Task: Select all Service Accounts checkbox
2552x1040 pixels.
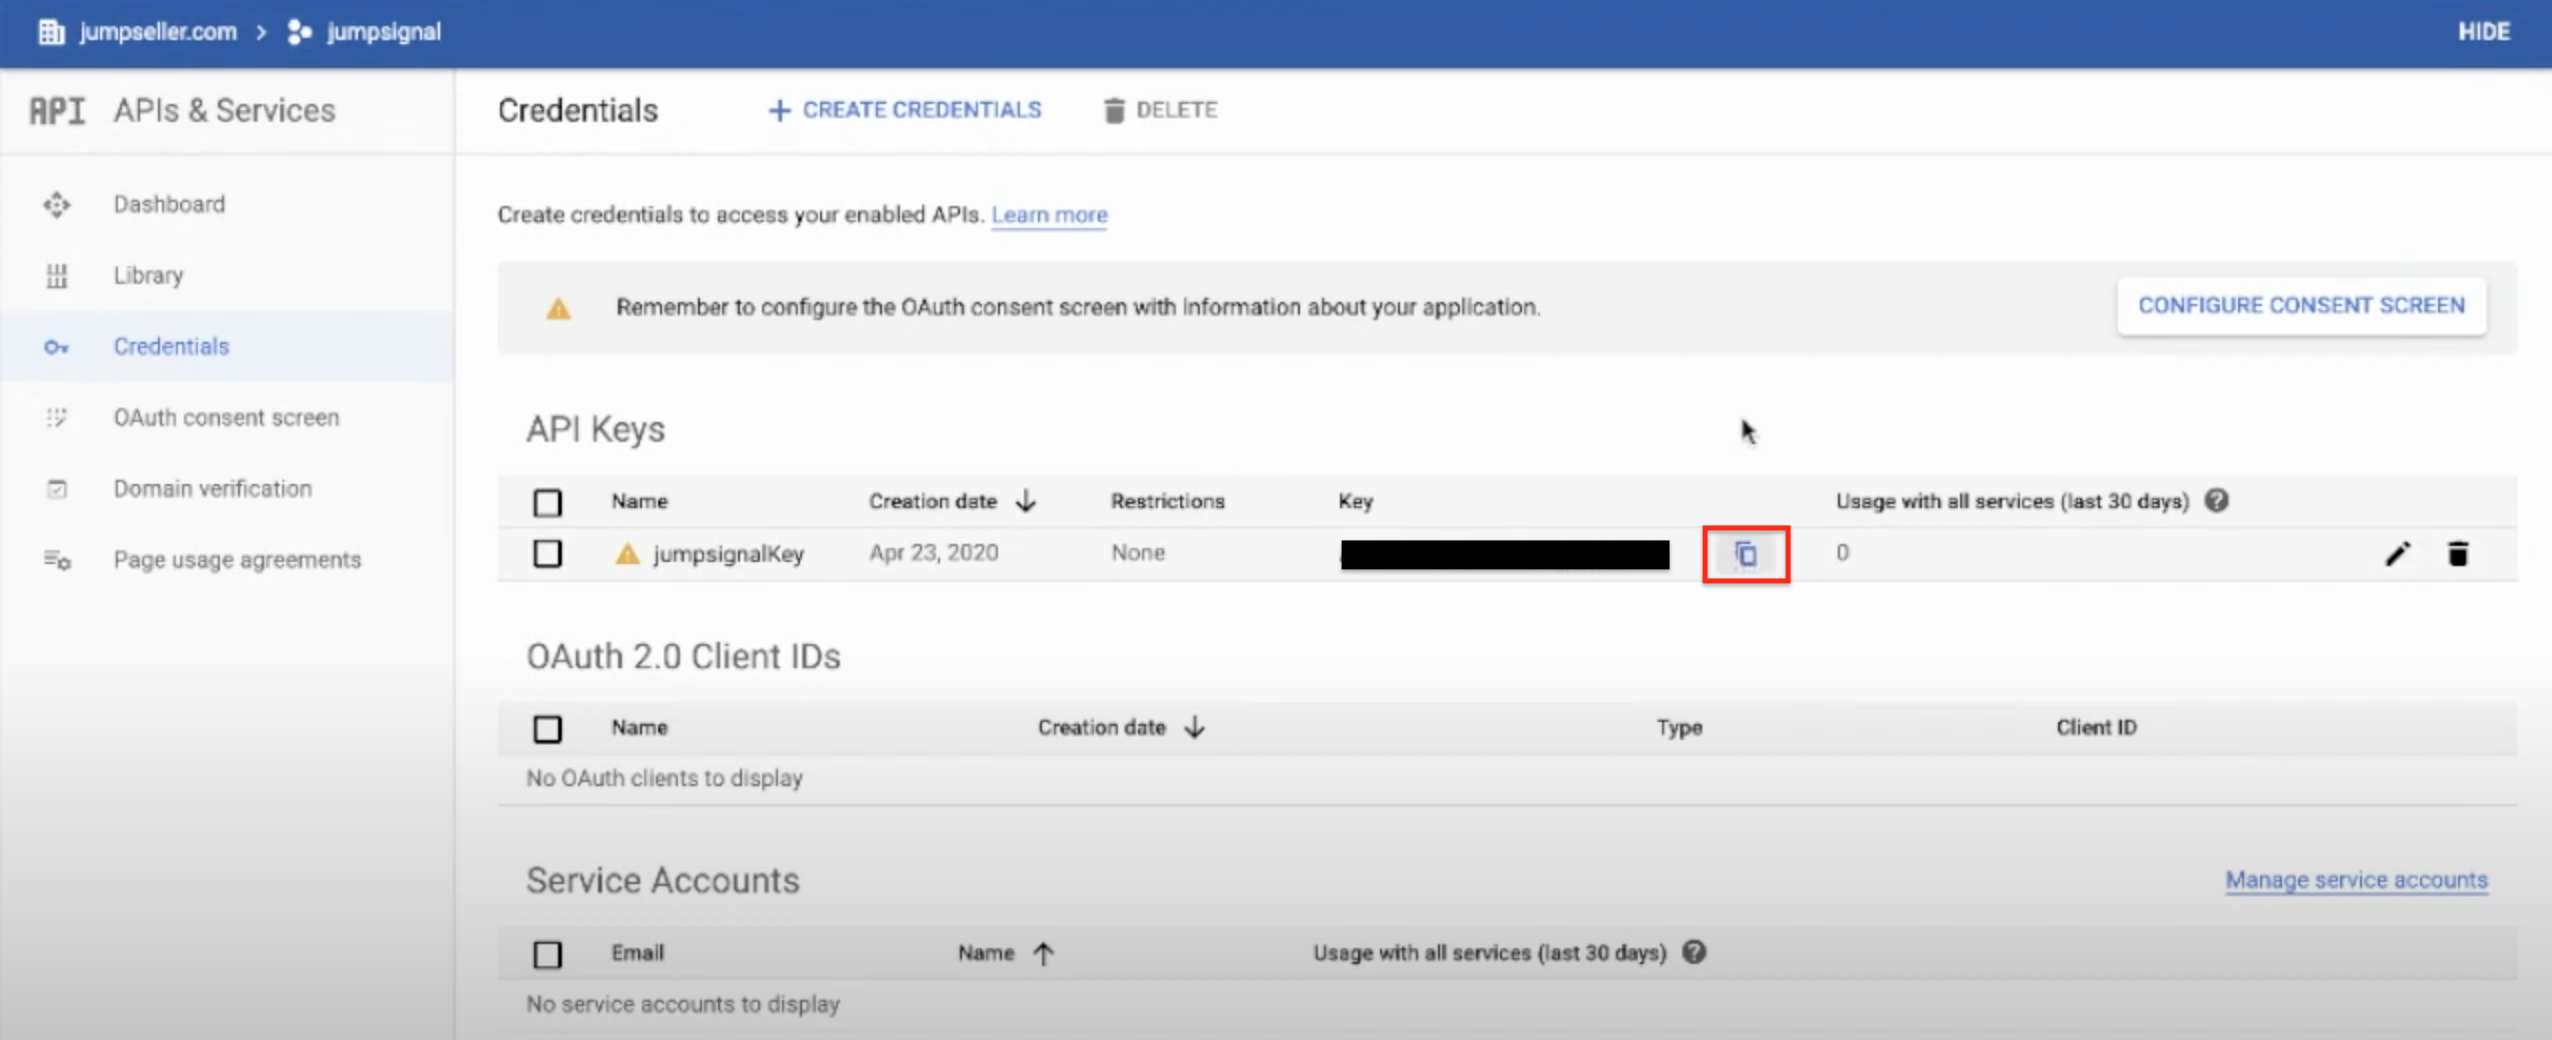Action: coord(547,954)
